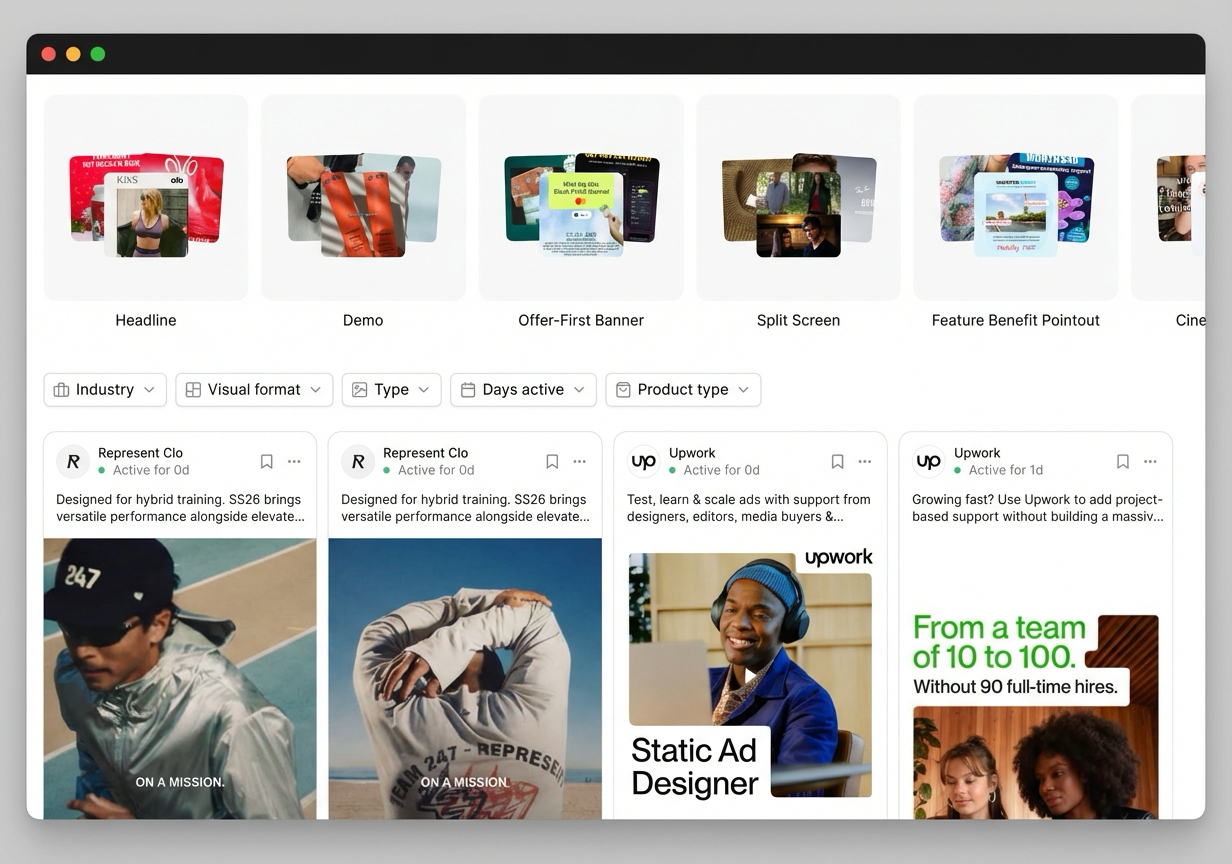Click the 'Test, learn & scale ads' description text
This screenshot has width=1232, height=864.
[749, 508]
